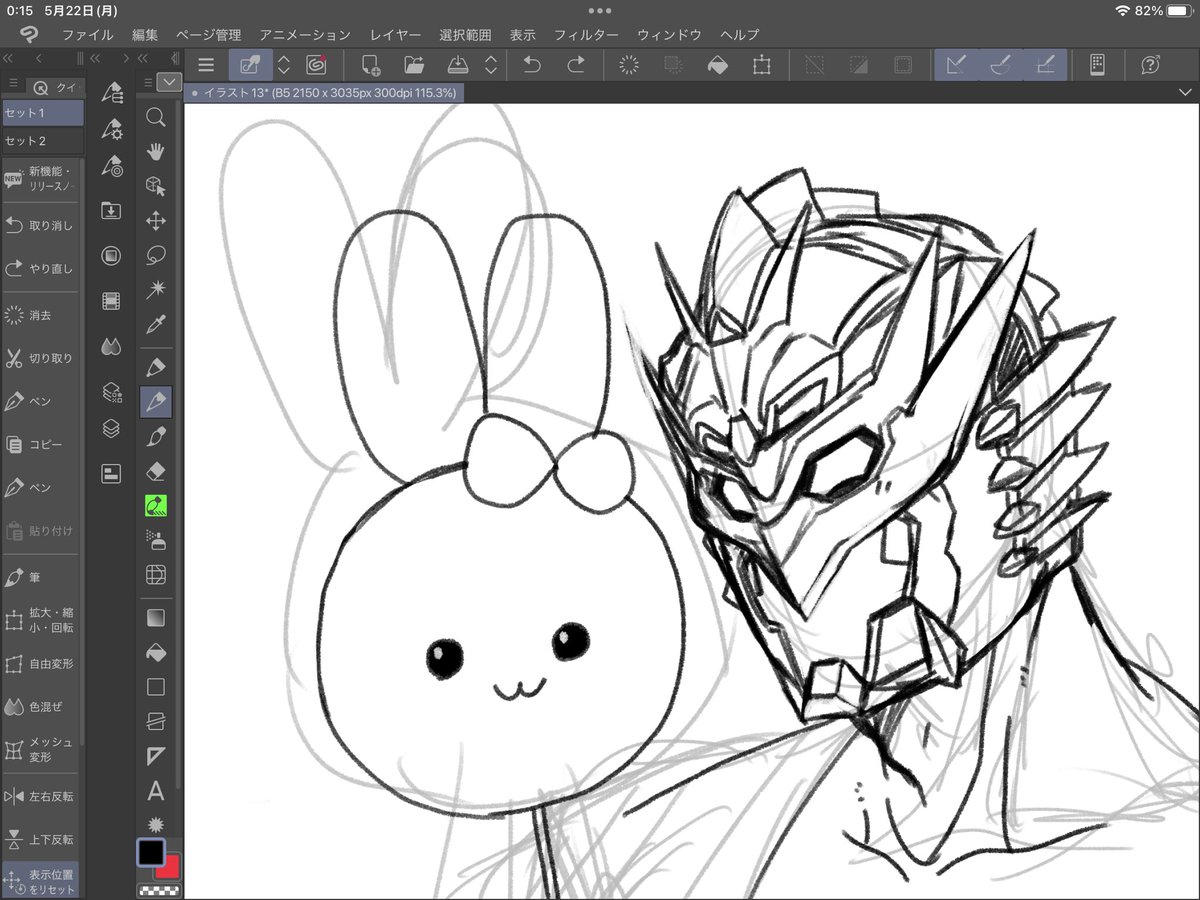Click the やり直し quick access button
Viewport: 1200px width, 900px height.
pos(40,269)
